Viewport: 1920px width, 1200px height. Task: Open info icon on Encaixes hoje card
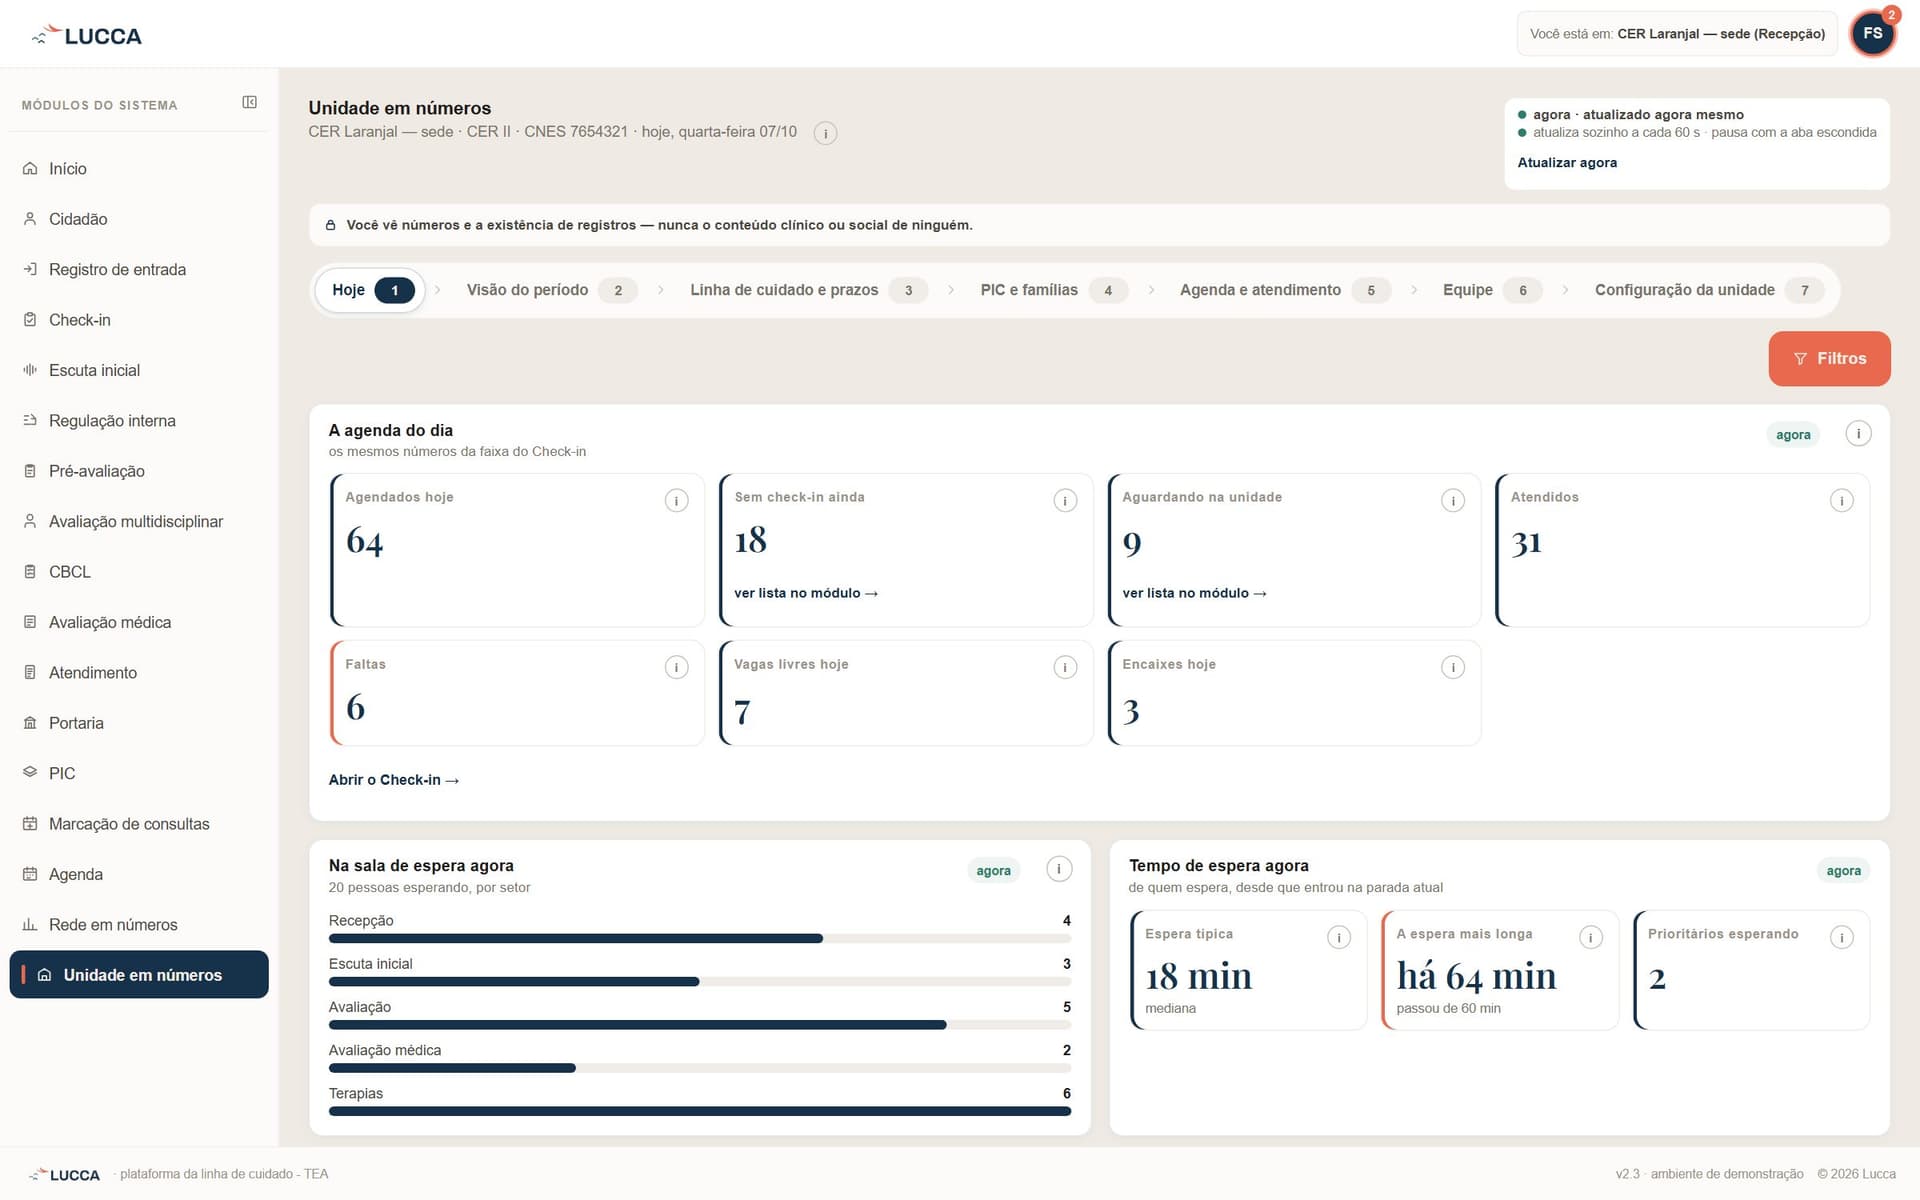(x=1453, y=667)
